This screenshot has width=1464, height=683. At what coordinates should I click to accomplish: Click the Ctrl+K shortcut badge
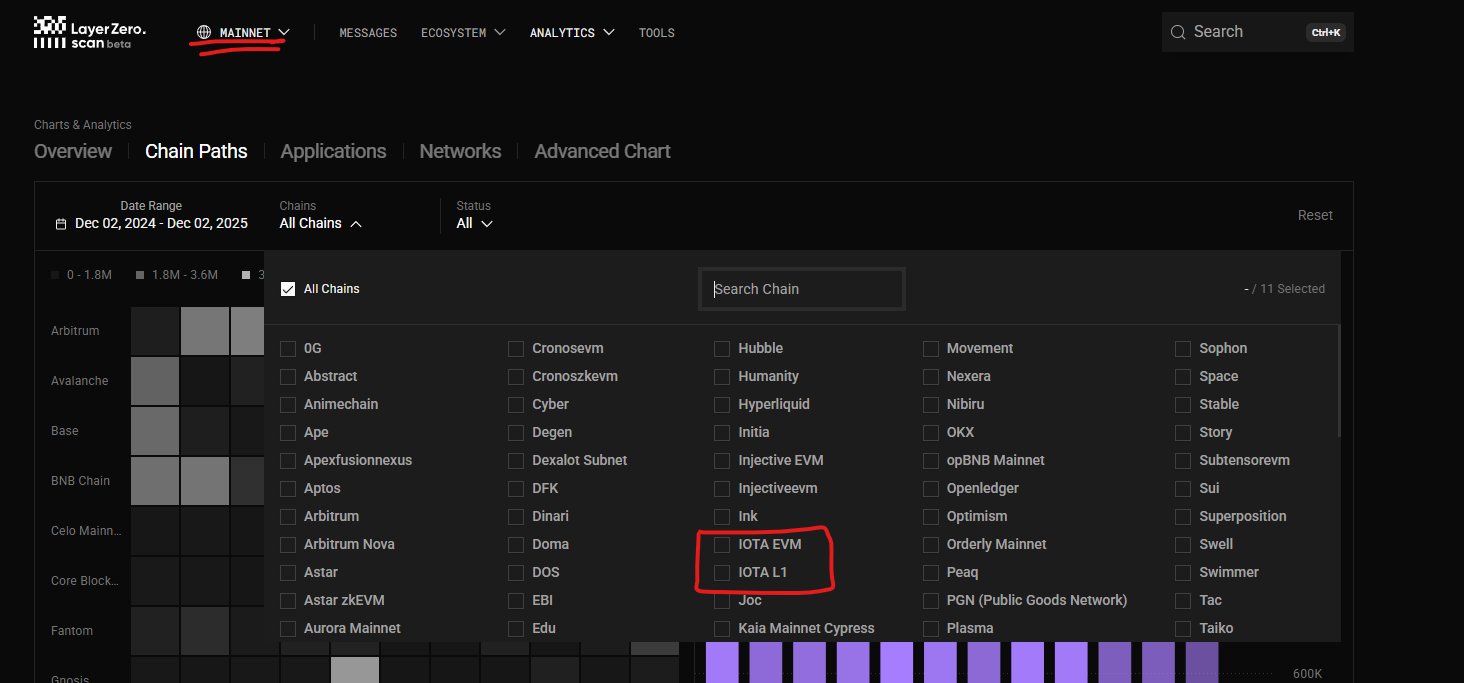1326,33
